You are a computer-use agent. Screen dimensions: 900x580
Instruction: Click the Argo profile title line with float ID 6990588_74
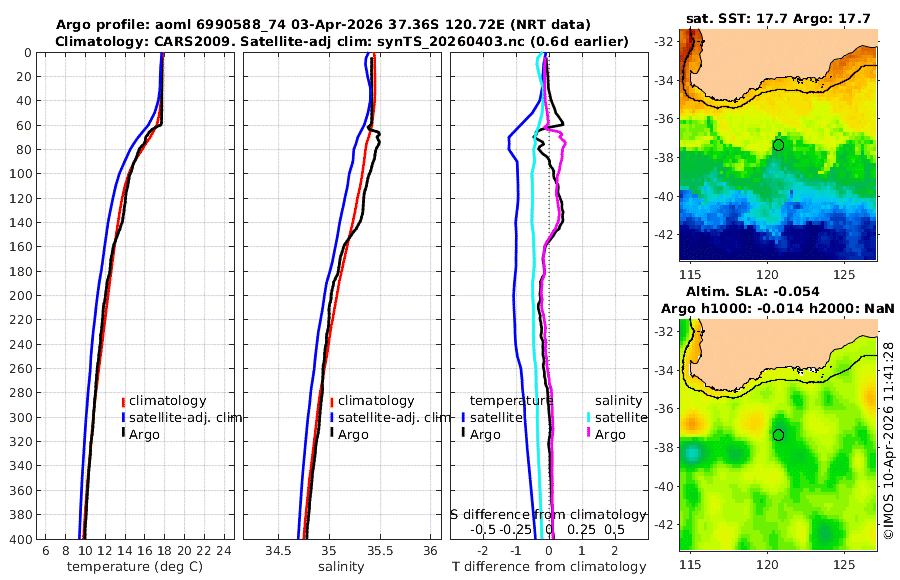coord(323,25)
